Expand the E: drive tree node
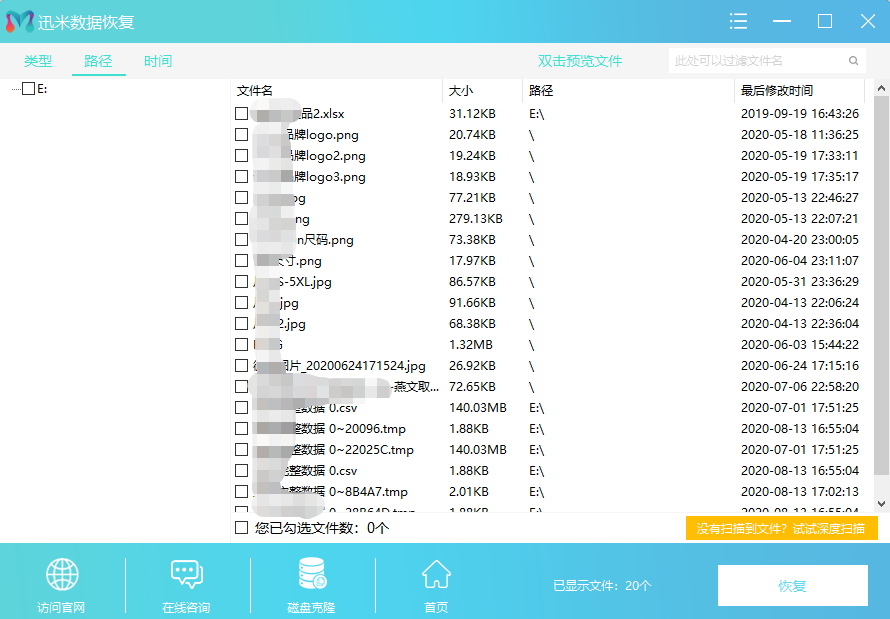890x619 pixels. pyautogui.click(x=14, y=89)
